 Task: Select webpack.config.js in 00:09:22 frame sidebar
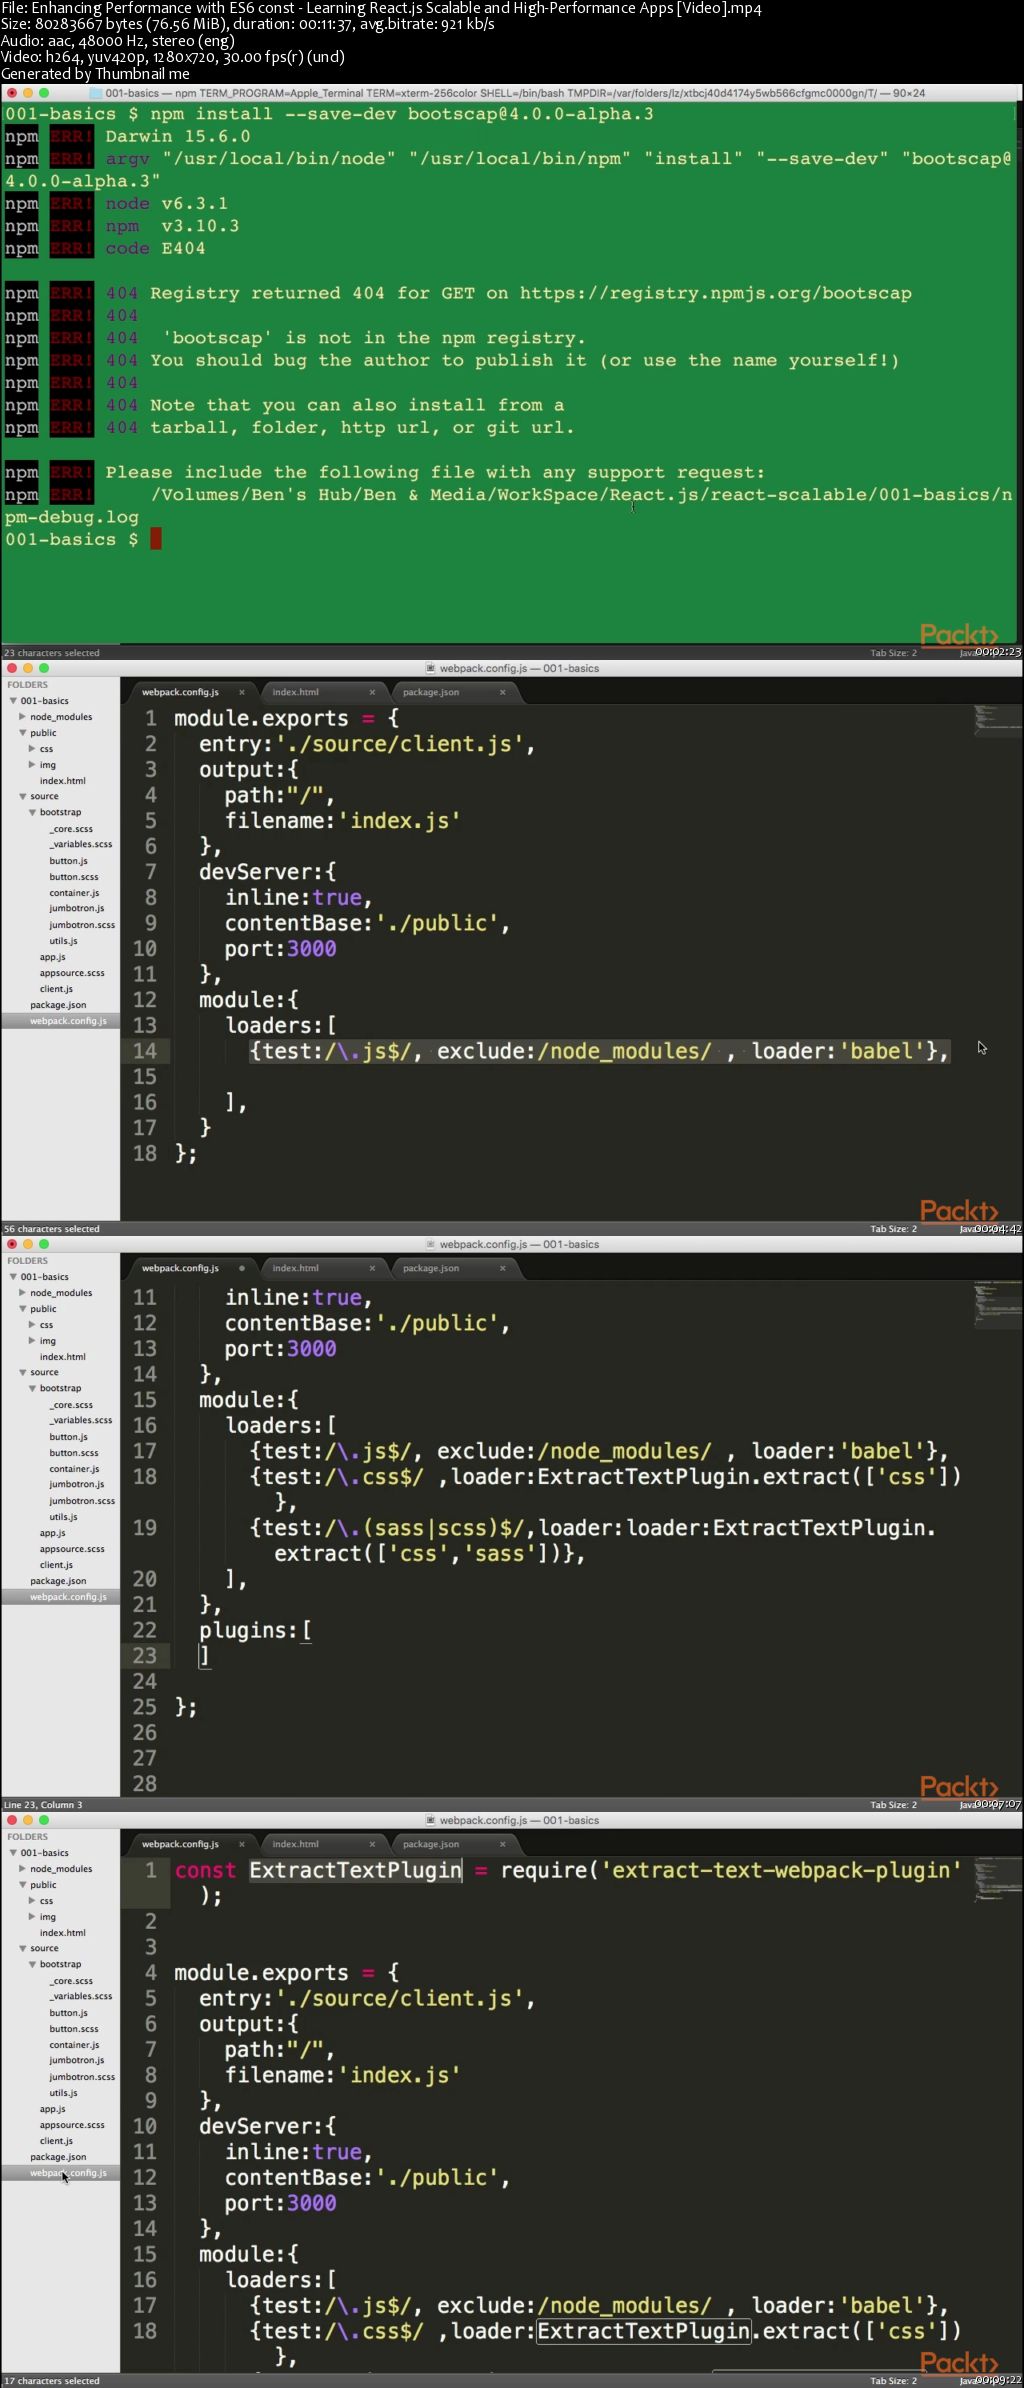pos(68,2173)
